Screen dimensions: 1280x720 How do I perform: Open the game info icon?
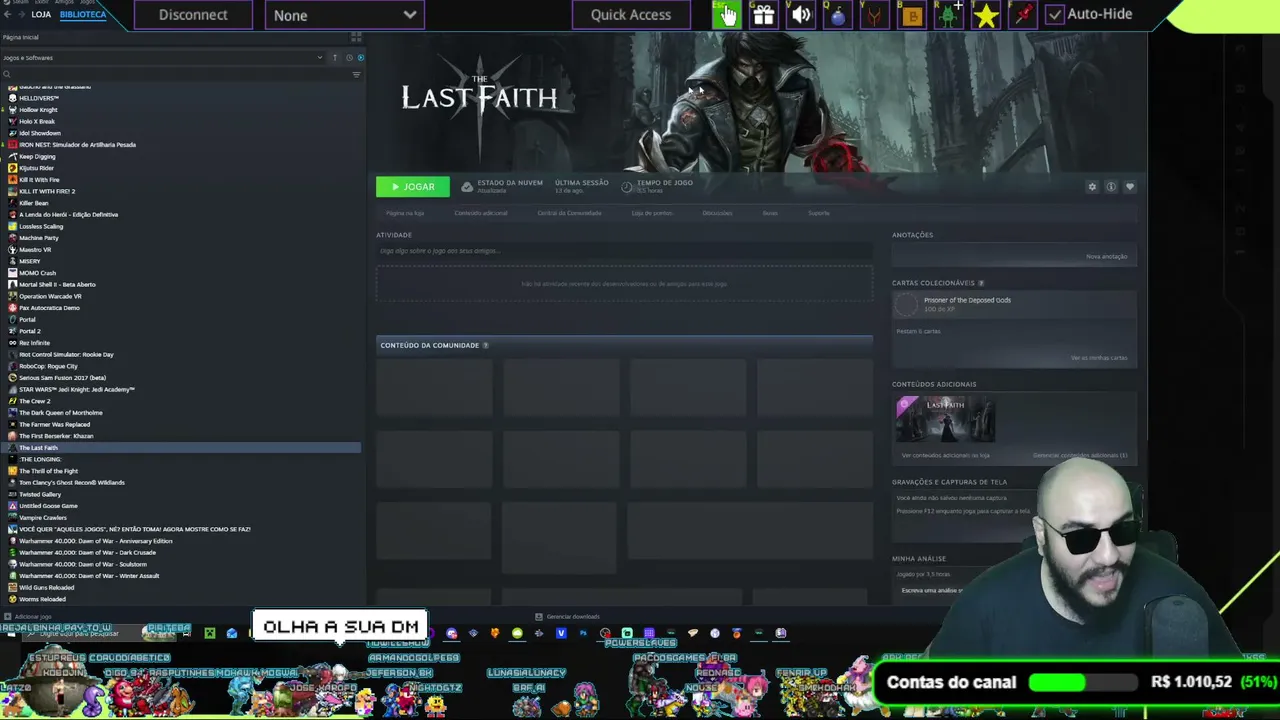[1111, 187]
